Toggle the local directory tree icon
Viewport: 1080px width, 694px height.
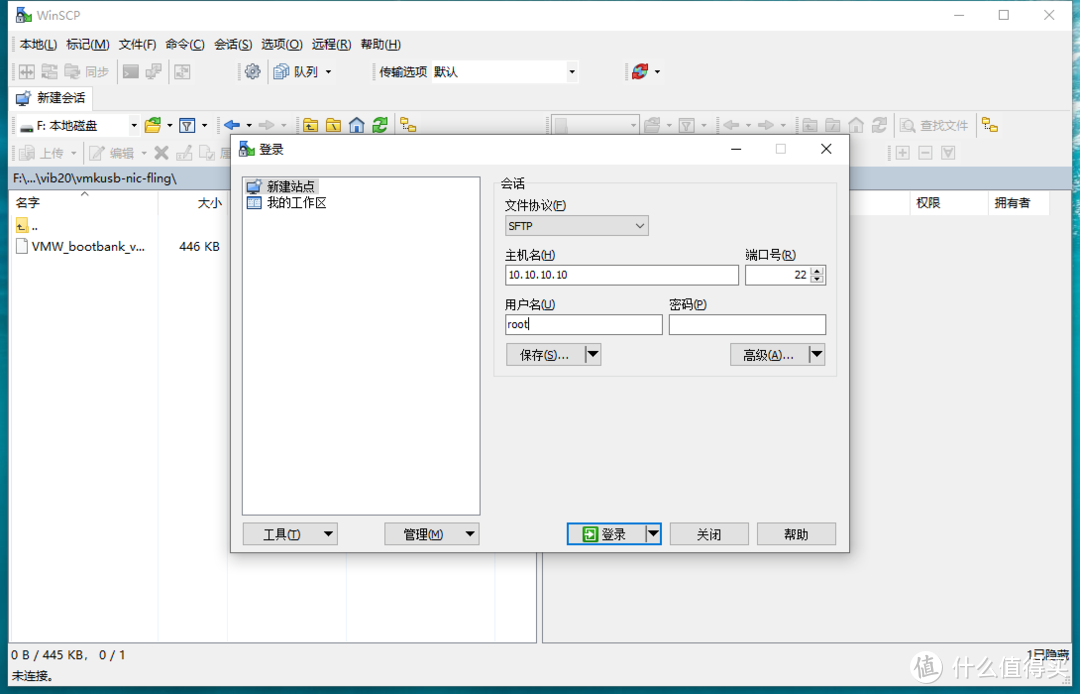[408, 125]
